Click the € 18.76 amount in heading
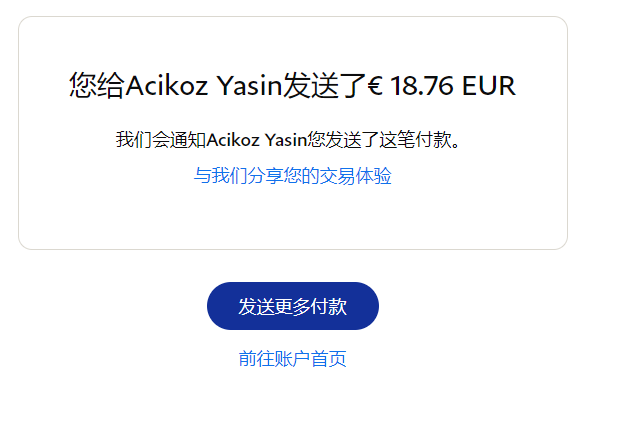Viewport: 625px width, 434px height. tap(411, 85)
